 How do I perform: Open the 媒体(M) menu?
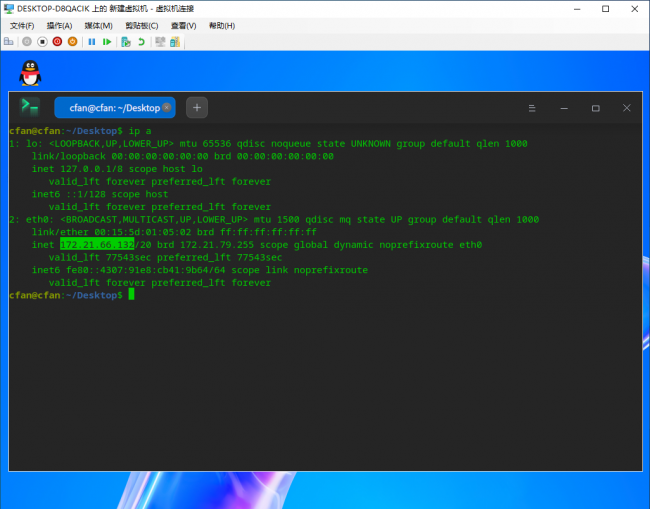[99, 26]
